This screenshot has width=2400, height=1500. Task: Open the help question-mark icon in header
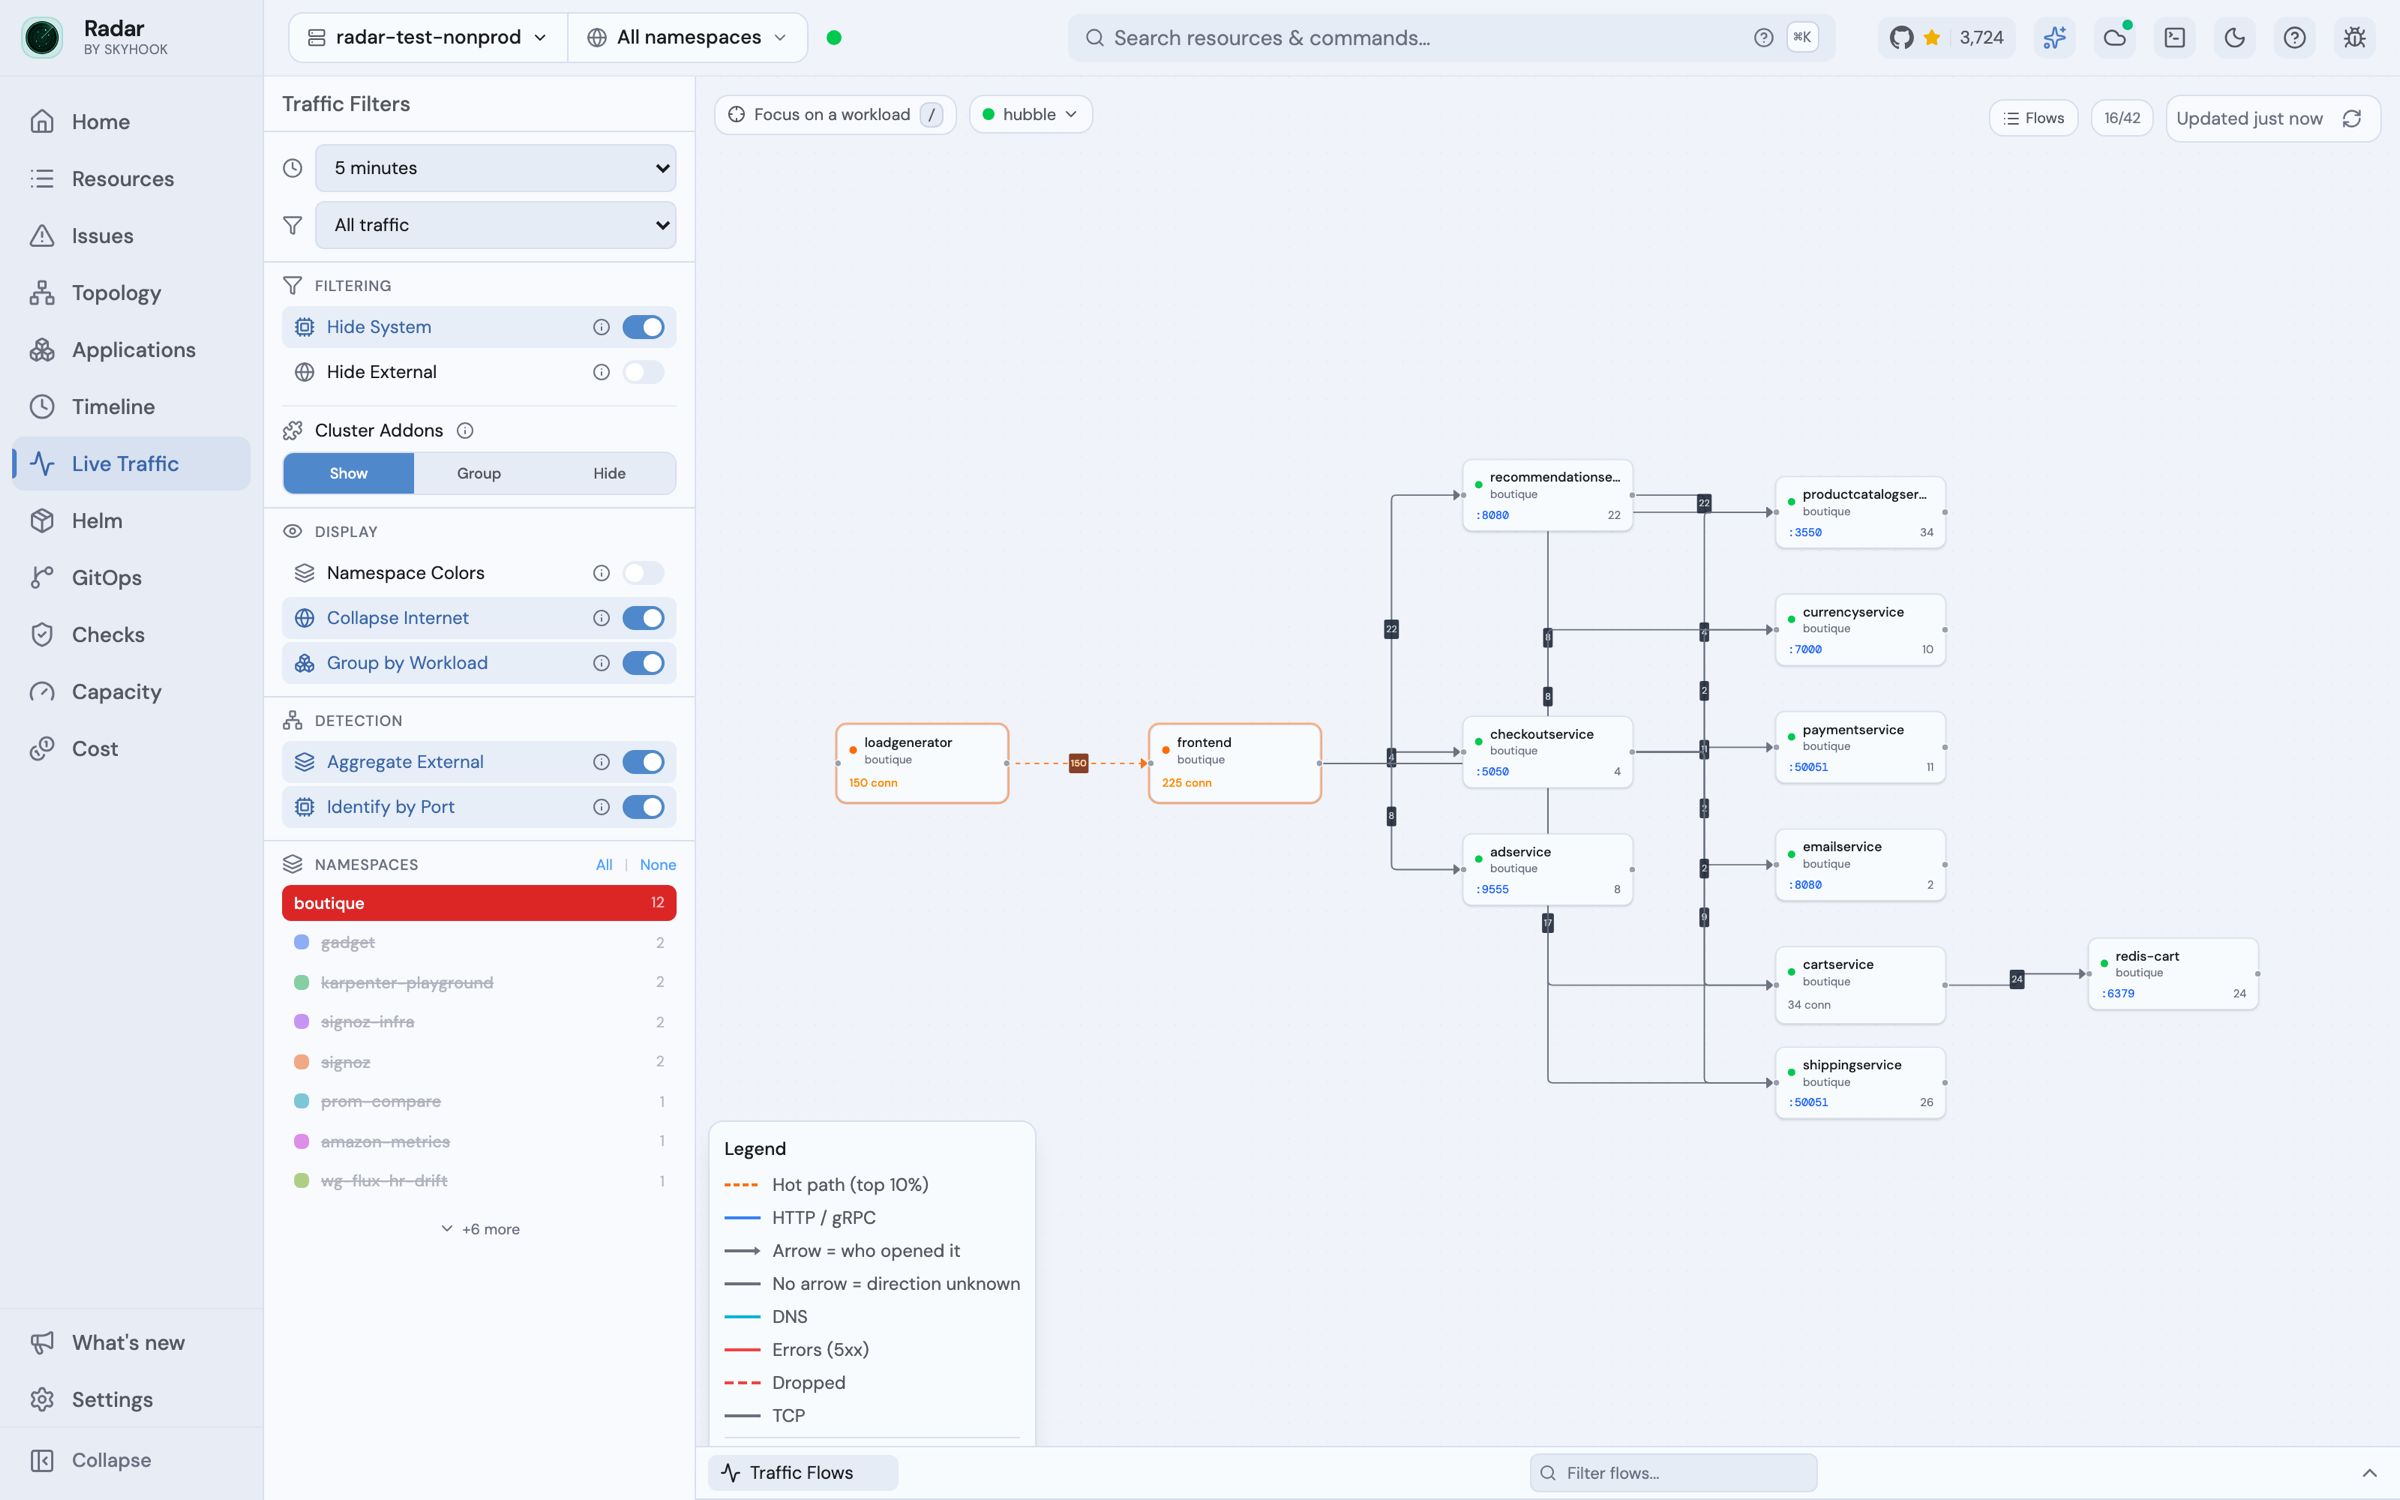[x=2295, y=38]
